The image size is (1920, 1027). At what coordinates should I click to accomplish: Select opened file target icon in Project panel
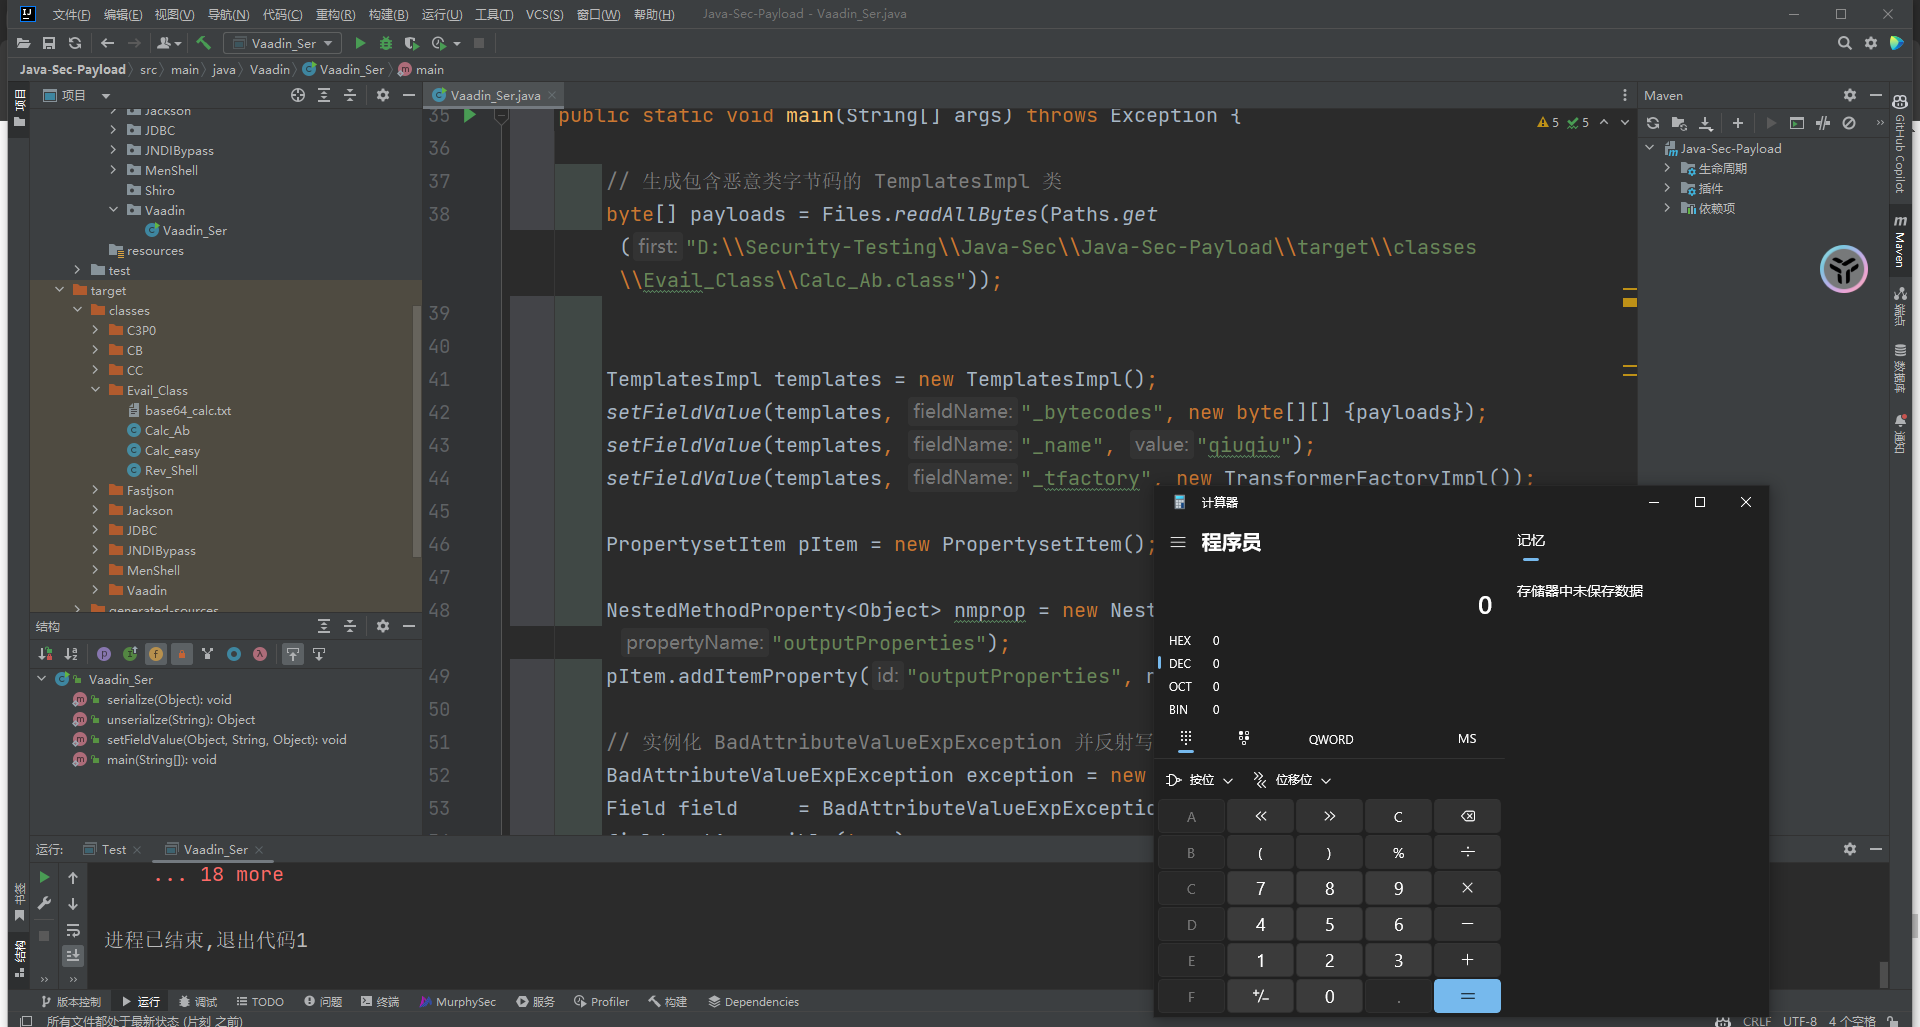298,95
